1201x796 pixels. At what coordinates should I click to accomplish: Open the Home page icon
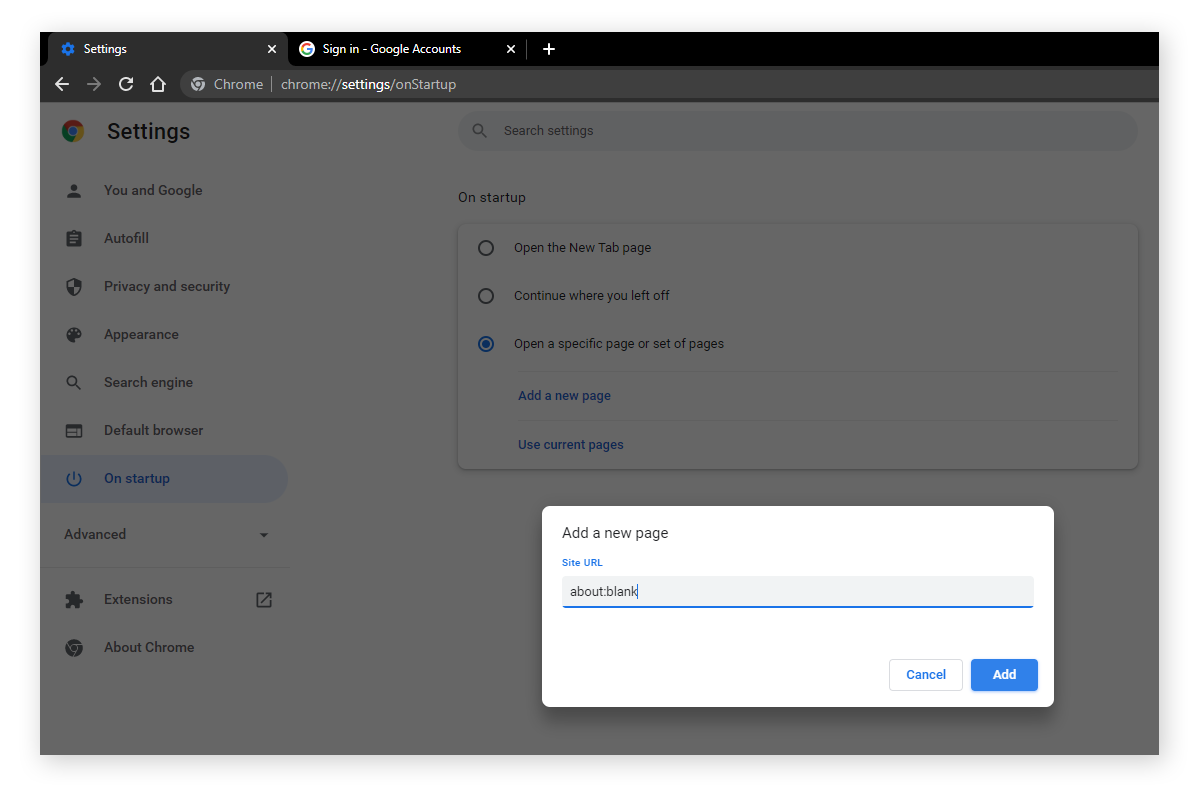158,84
